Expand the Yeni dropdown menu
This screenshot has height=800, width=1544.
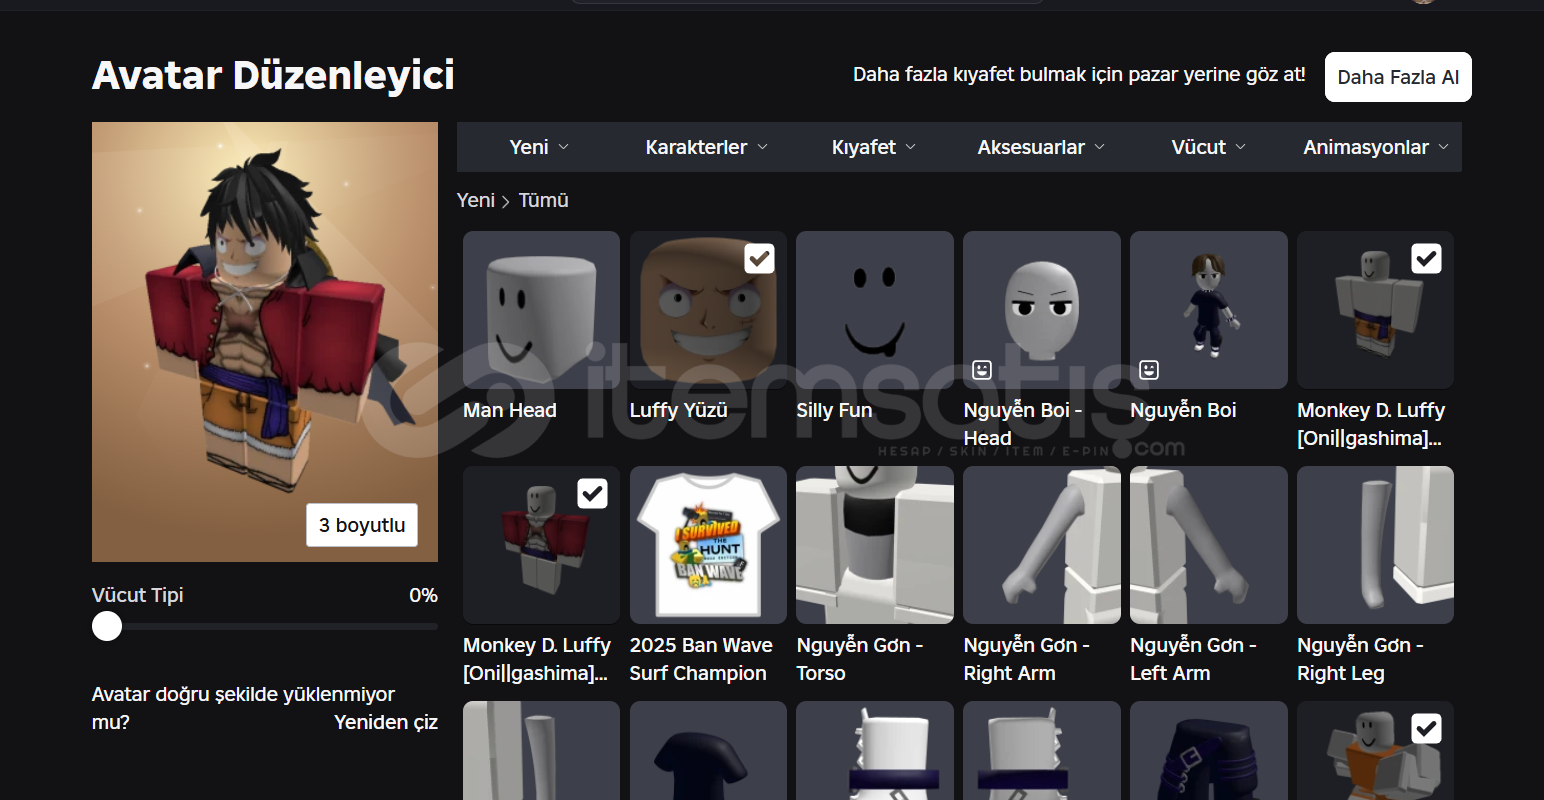click(x=539, y=147)
